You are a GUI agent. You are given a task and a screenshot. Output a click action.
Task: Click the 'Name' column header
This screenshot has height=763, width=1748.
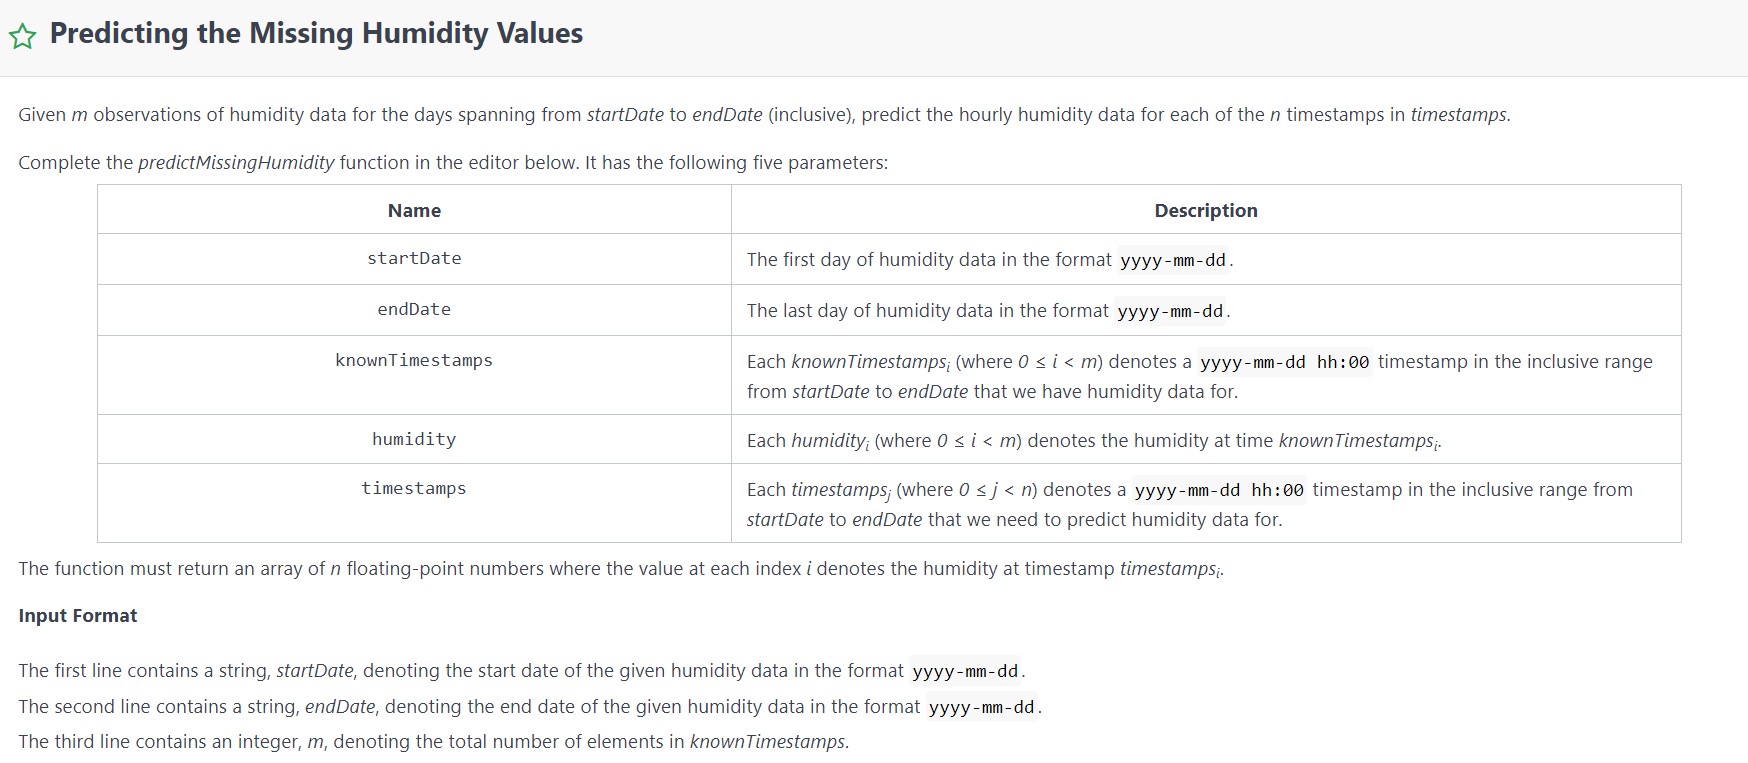click(x=414, y=210)
